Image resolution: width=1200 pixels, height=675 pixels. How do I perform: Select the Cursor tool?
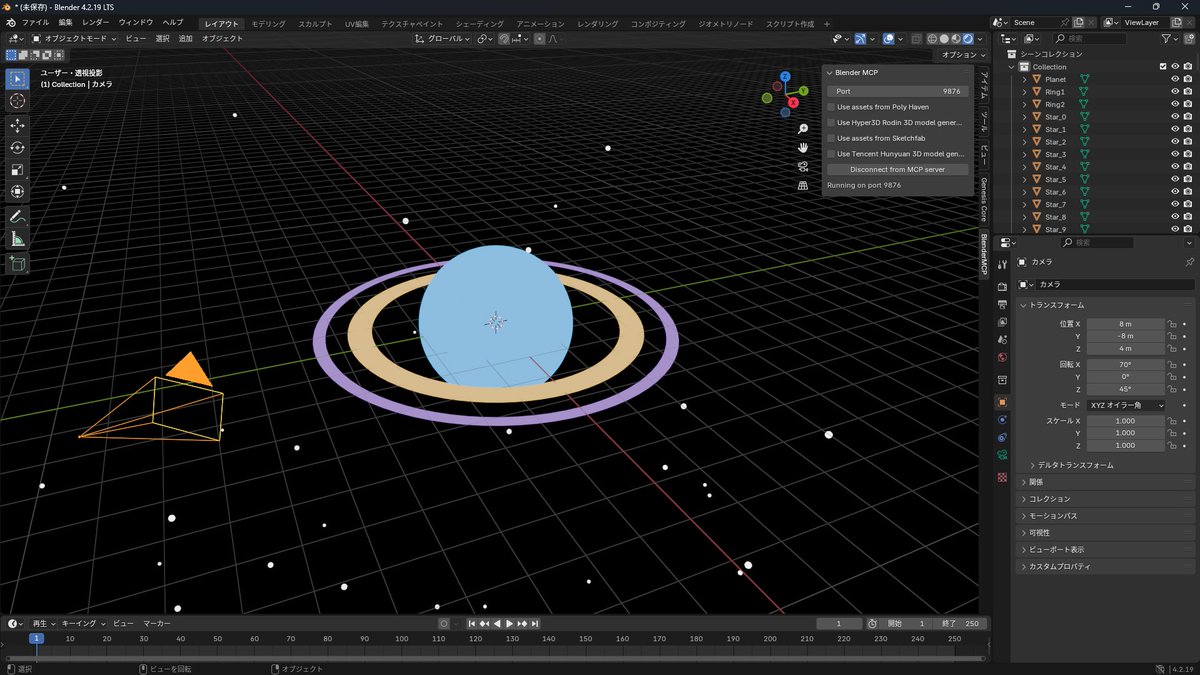click(x=17, y=101)
